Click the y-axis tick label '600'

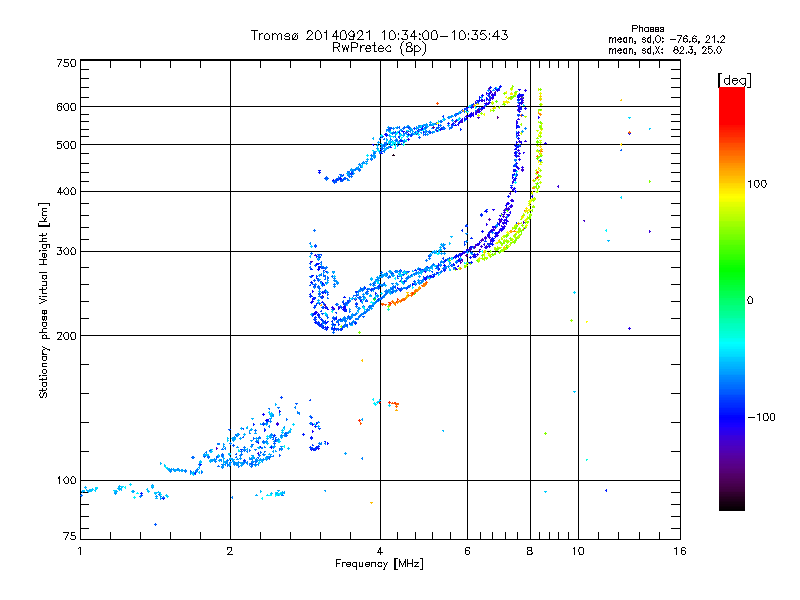66,107
